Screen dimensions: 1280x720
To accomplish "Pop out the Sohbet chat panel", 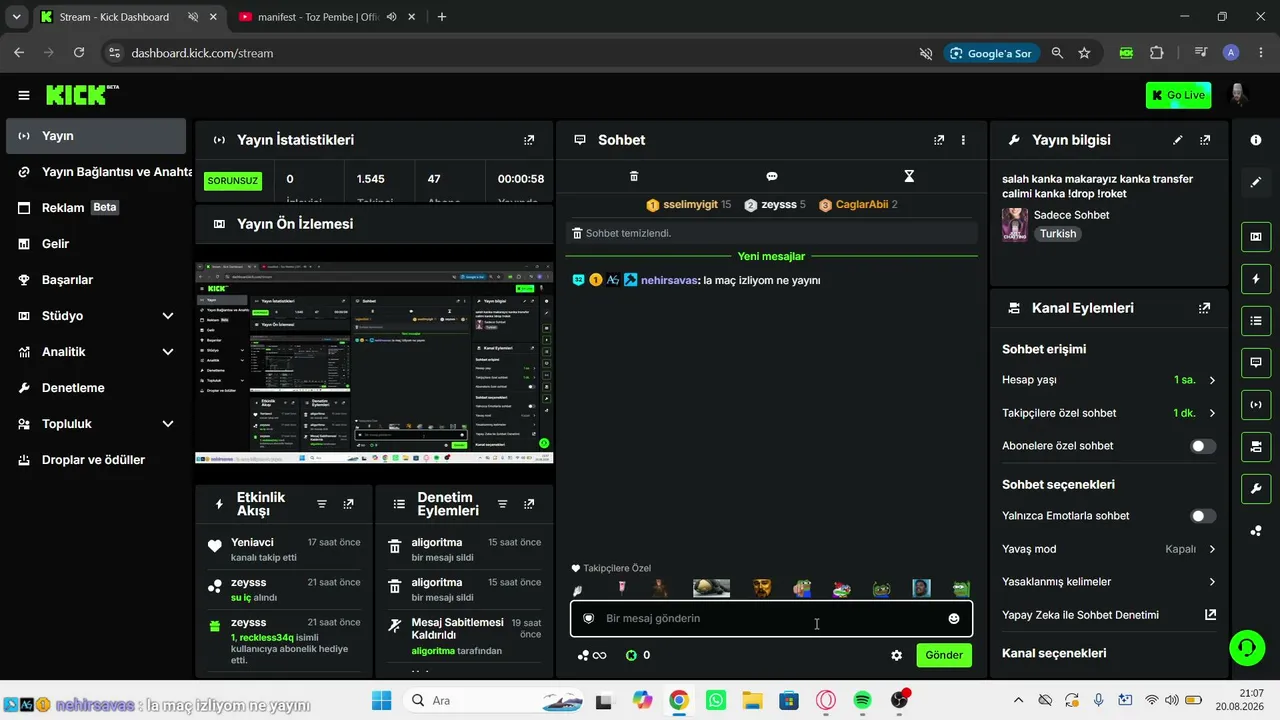I will pyautogui.click(x=939, y=140).
